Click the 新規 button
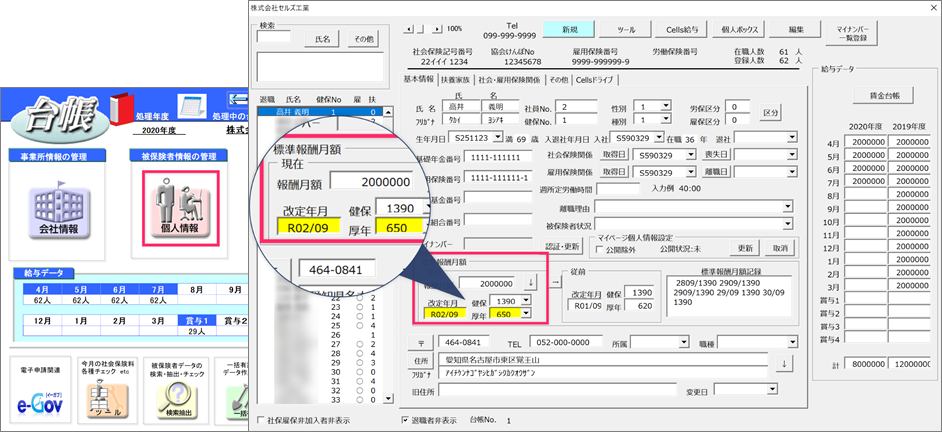 pyautogui.click(x=568, y=29)
